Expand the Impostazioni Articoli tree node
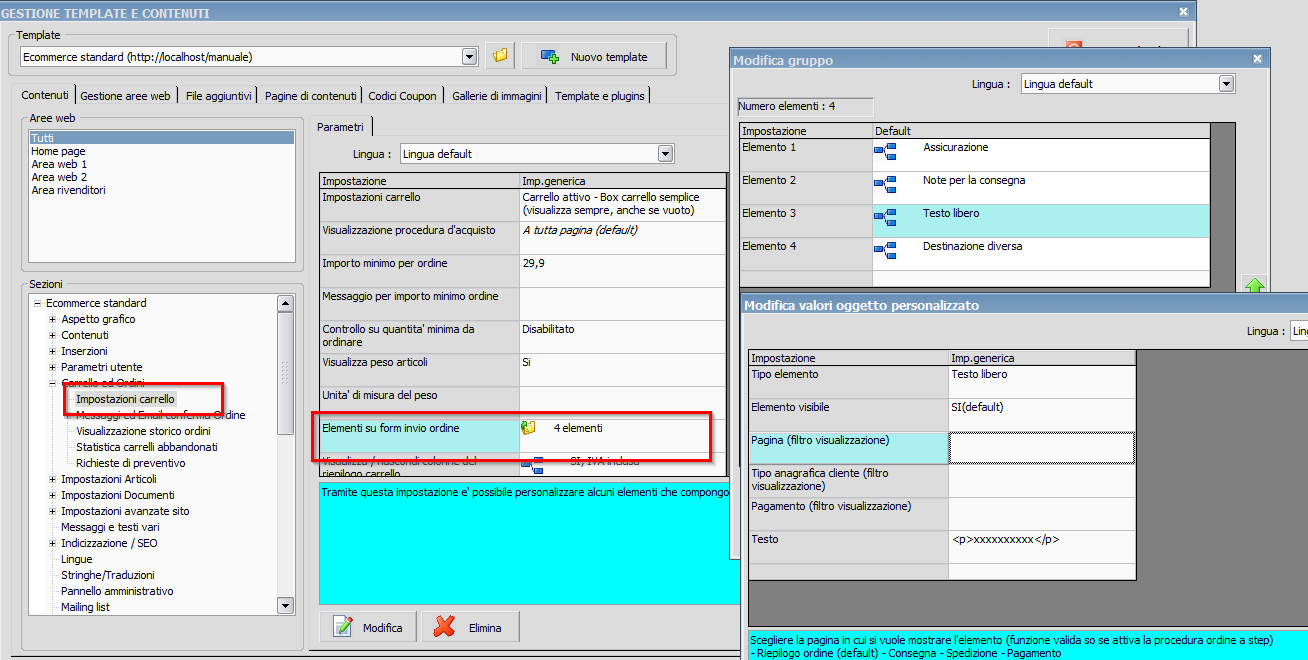This screenshot has height=660, width=1308. pos(53,479)
